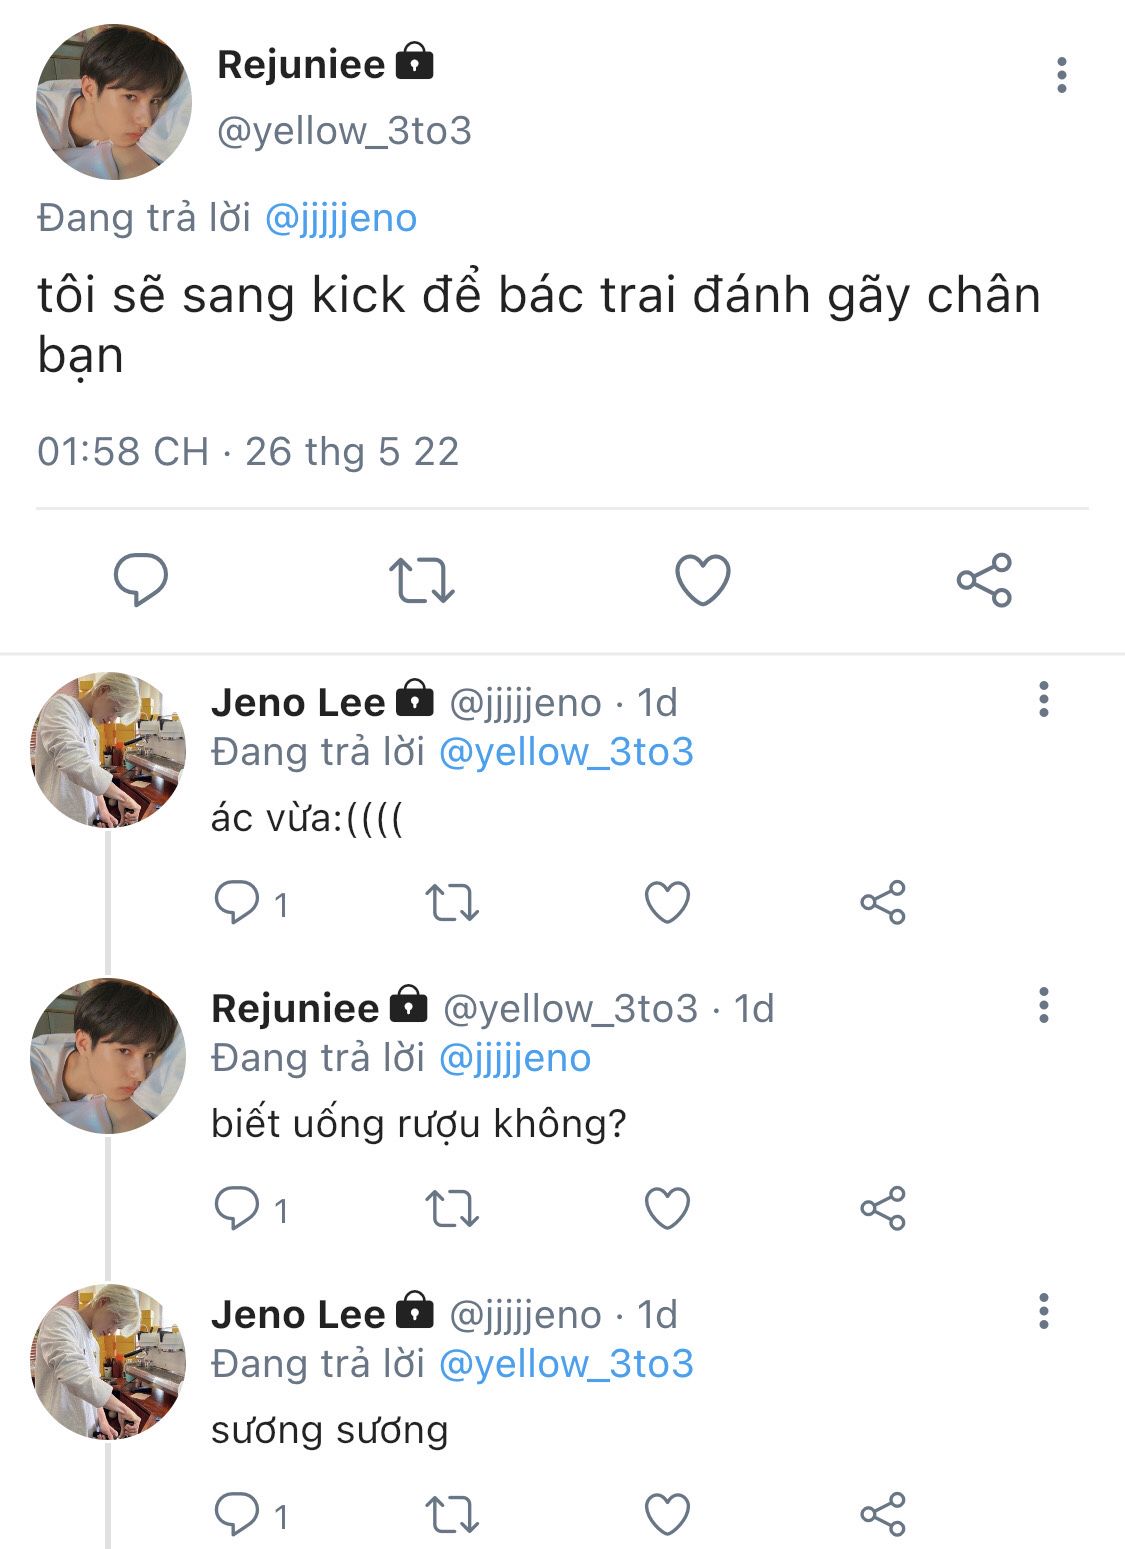Viewport: 1125px width, 1549px height.
Task: Share the 'biết uống rượu không?' reply
Action: point(882,1209)
